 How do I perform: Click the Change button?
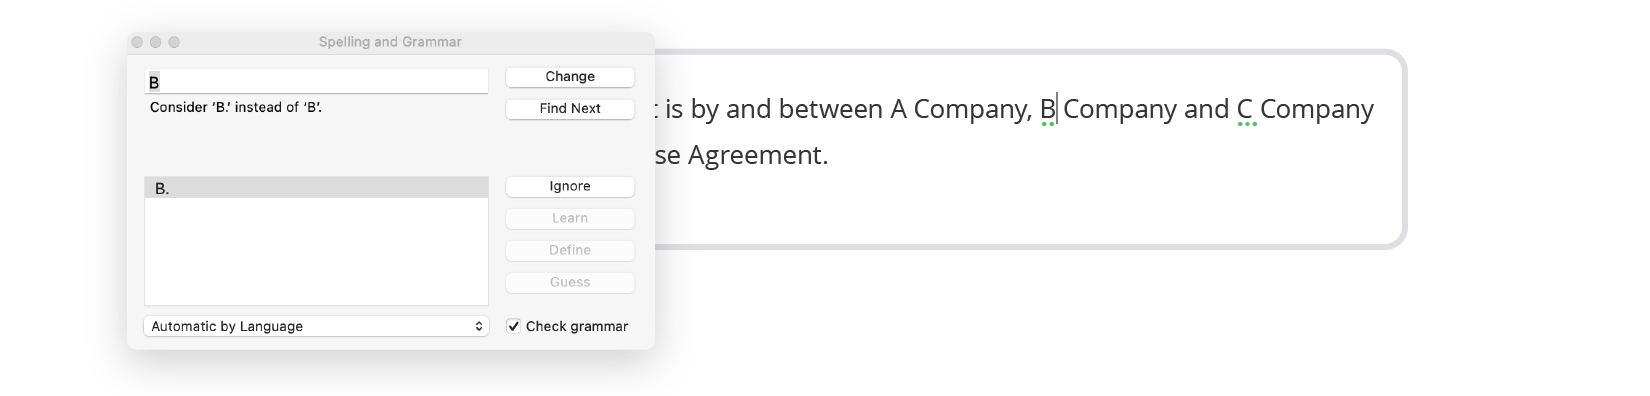[x=570, y=77]
